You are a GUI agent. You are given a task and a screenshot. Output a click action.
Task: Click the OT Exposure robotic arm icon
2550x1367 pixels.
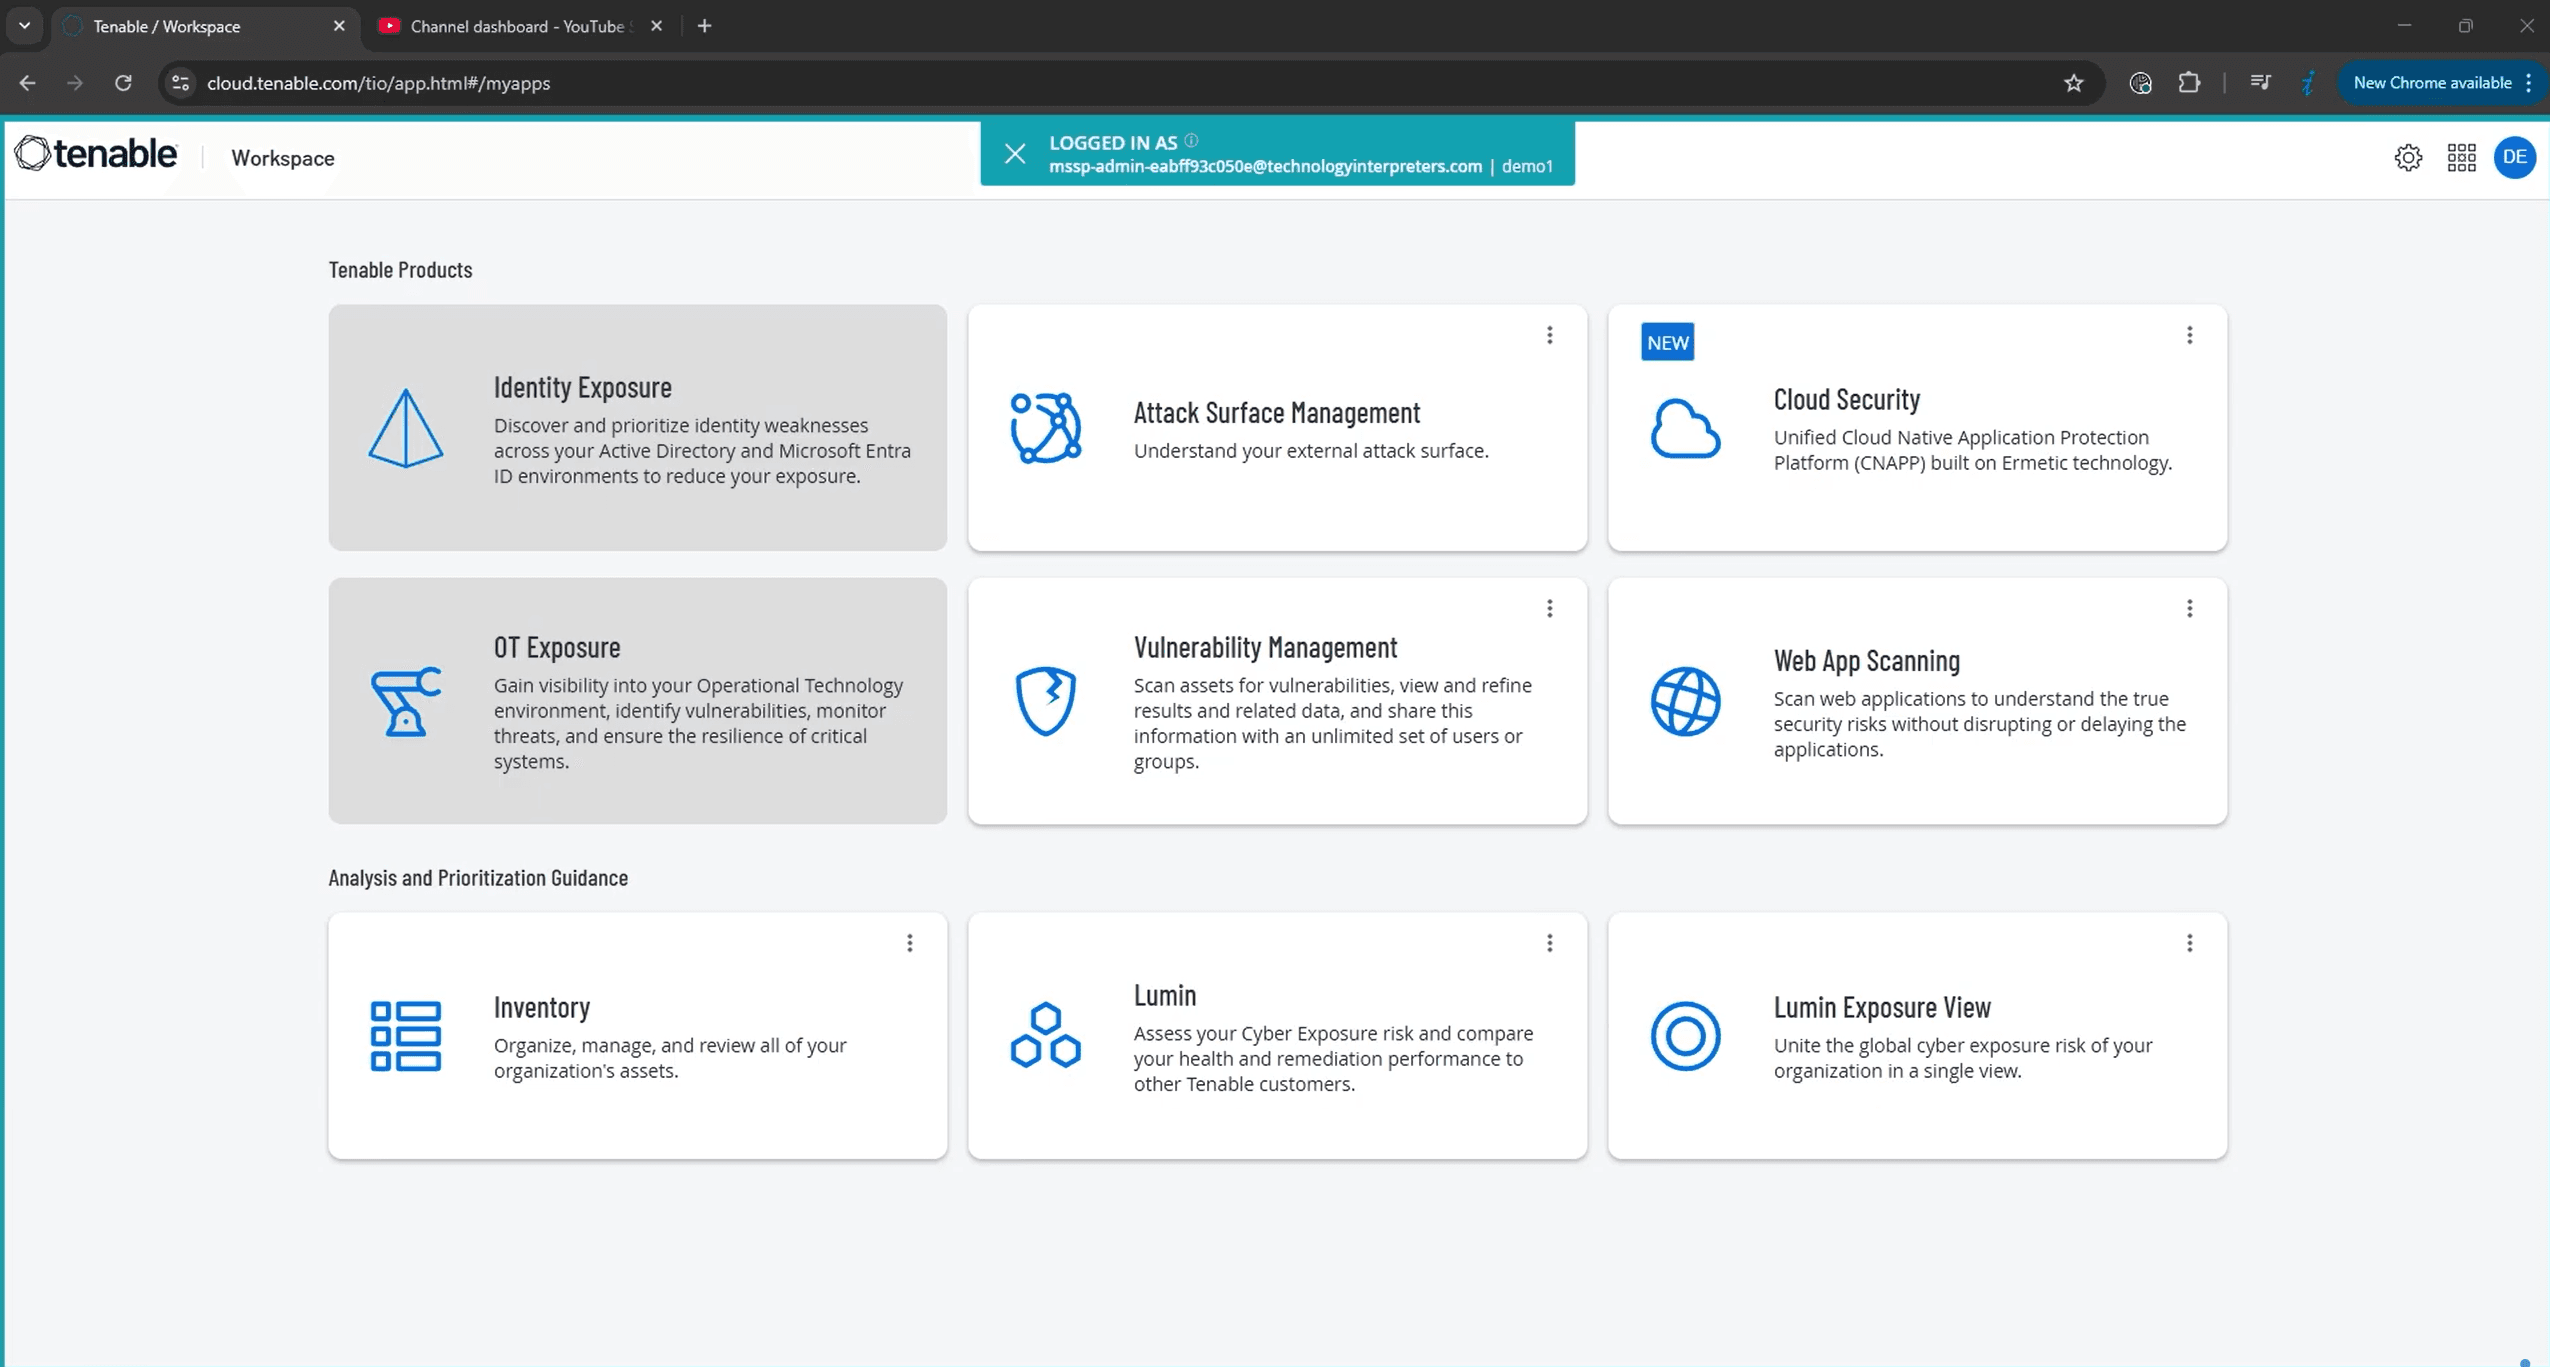tap(404, 701)
